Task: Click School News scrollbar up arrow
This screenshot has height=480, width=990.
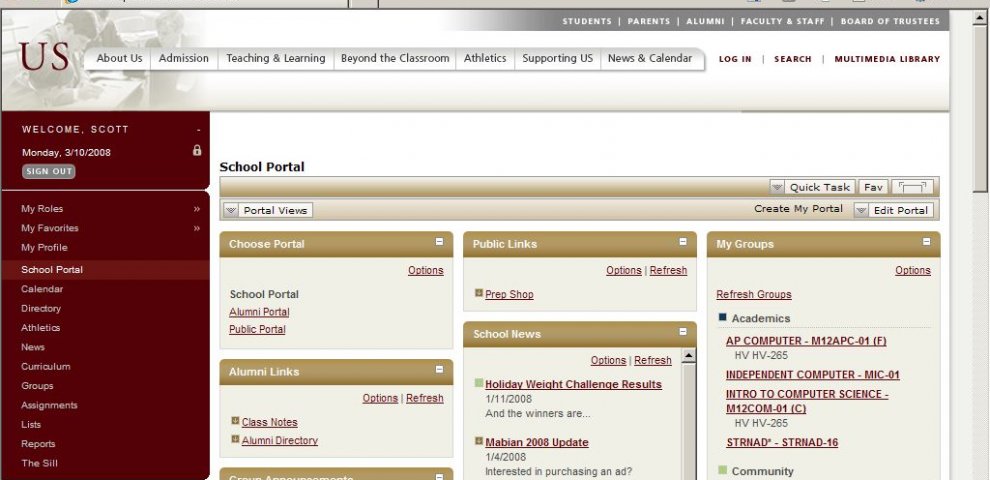Action: (x=689, y=356)
